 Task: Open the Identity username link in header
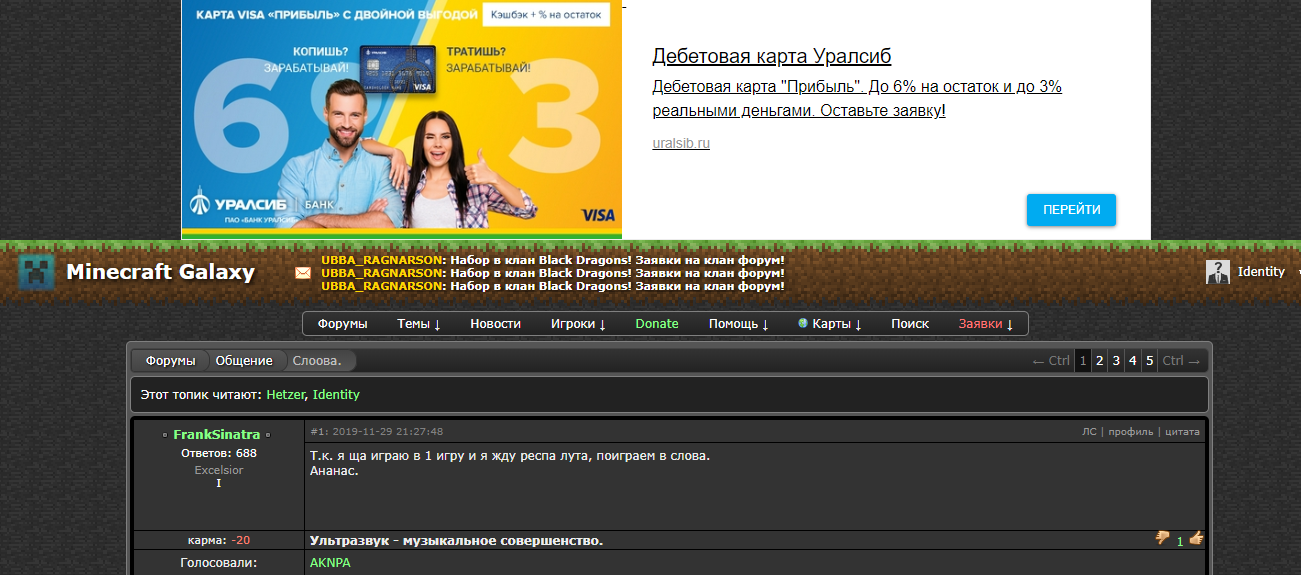1261,272
